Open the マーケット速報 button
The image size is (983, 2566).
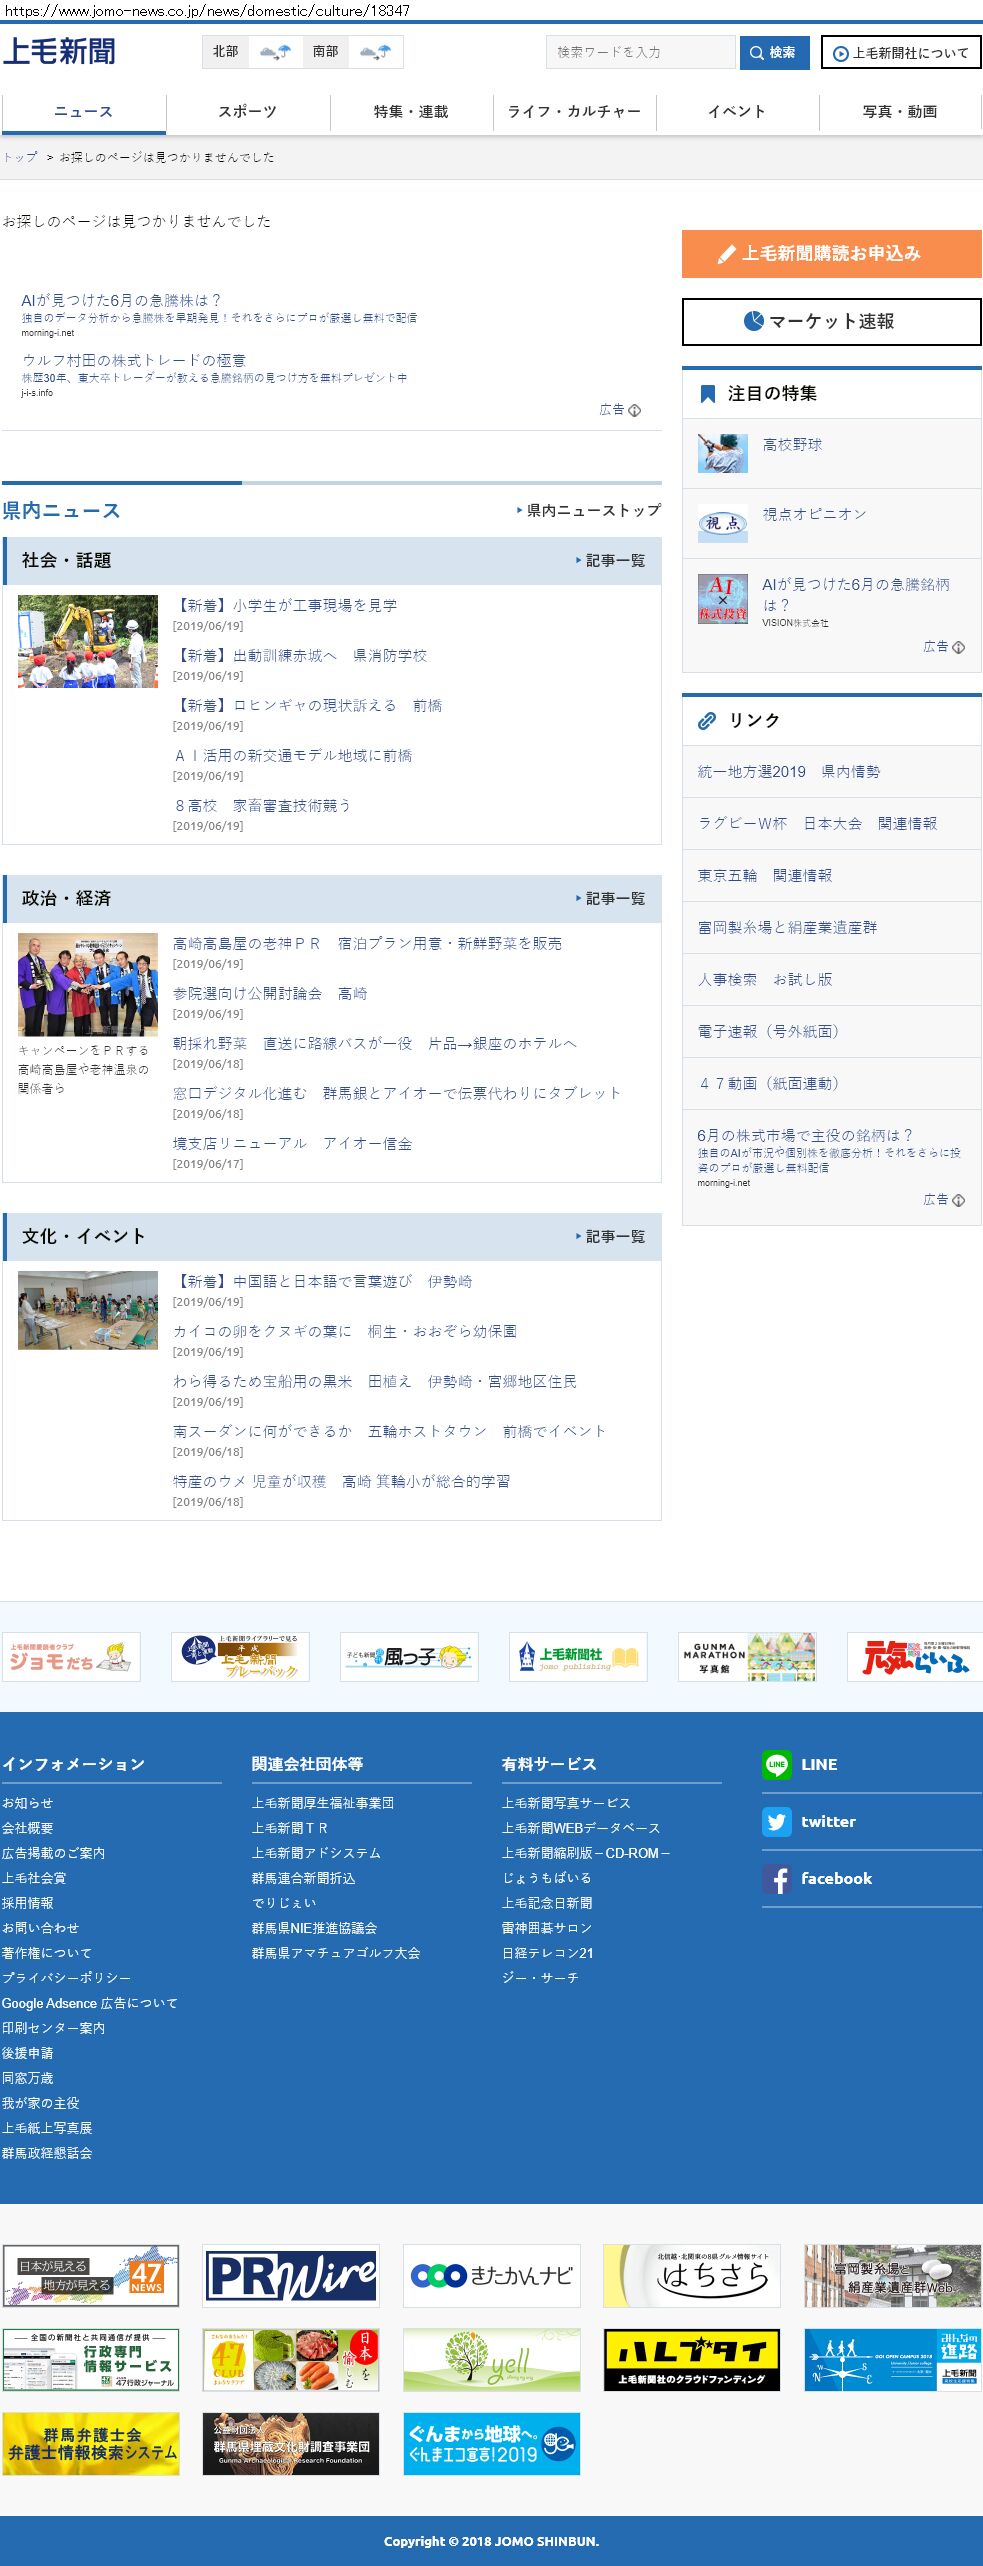[x=831, y=321]
